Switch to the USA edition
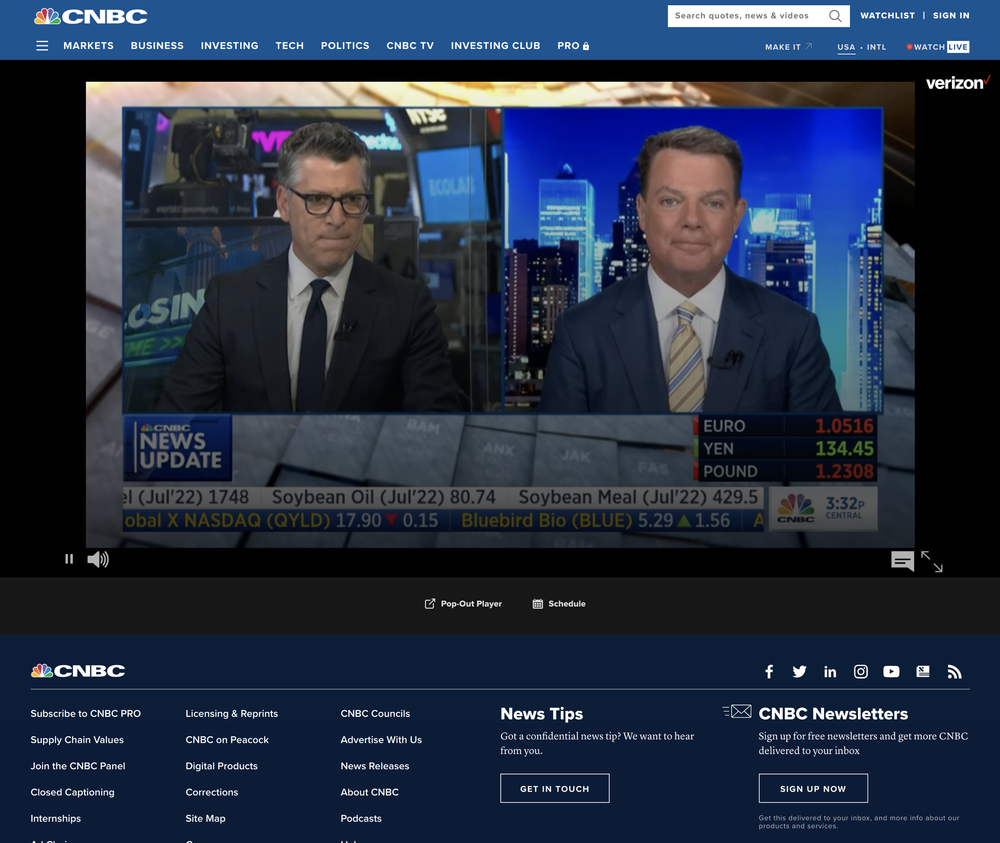This screenshot has width=1000, height=843. click(x=846, y=47)
